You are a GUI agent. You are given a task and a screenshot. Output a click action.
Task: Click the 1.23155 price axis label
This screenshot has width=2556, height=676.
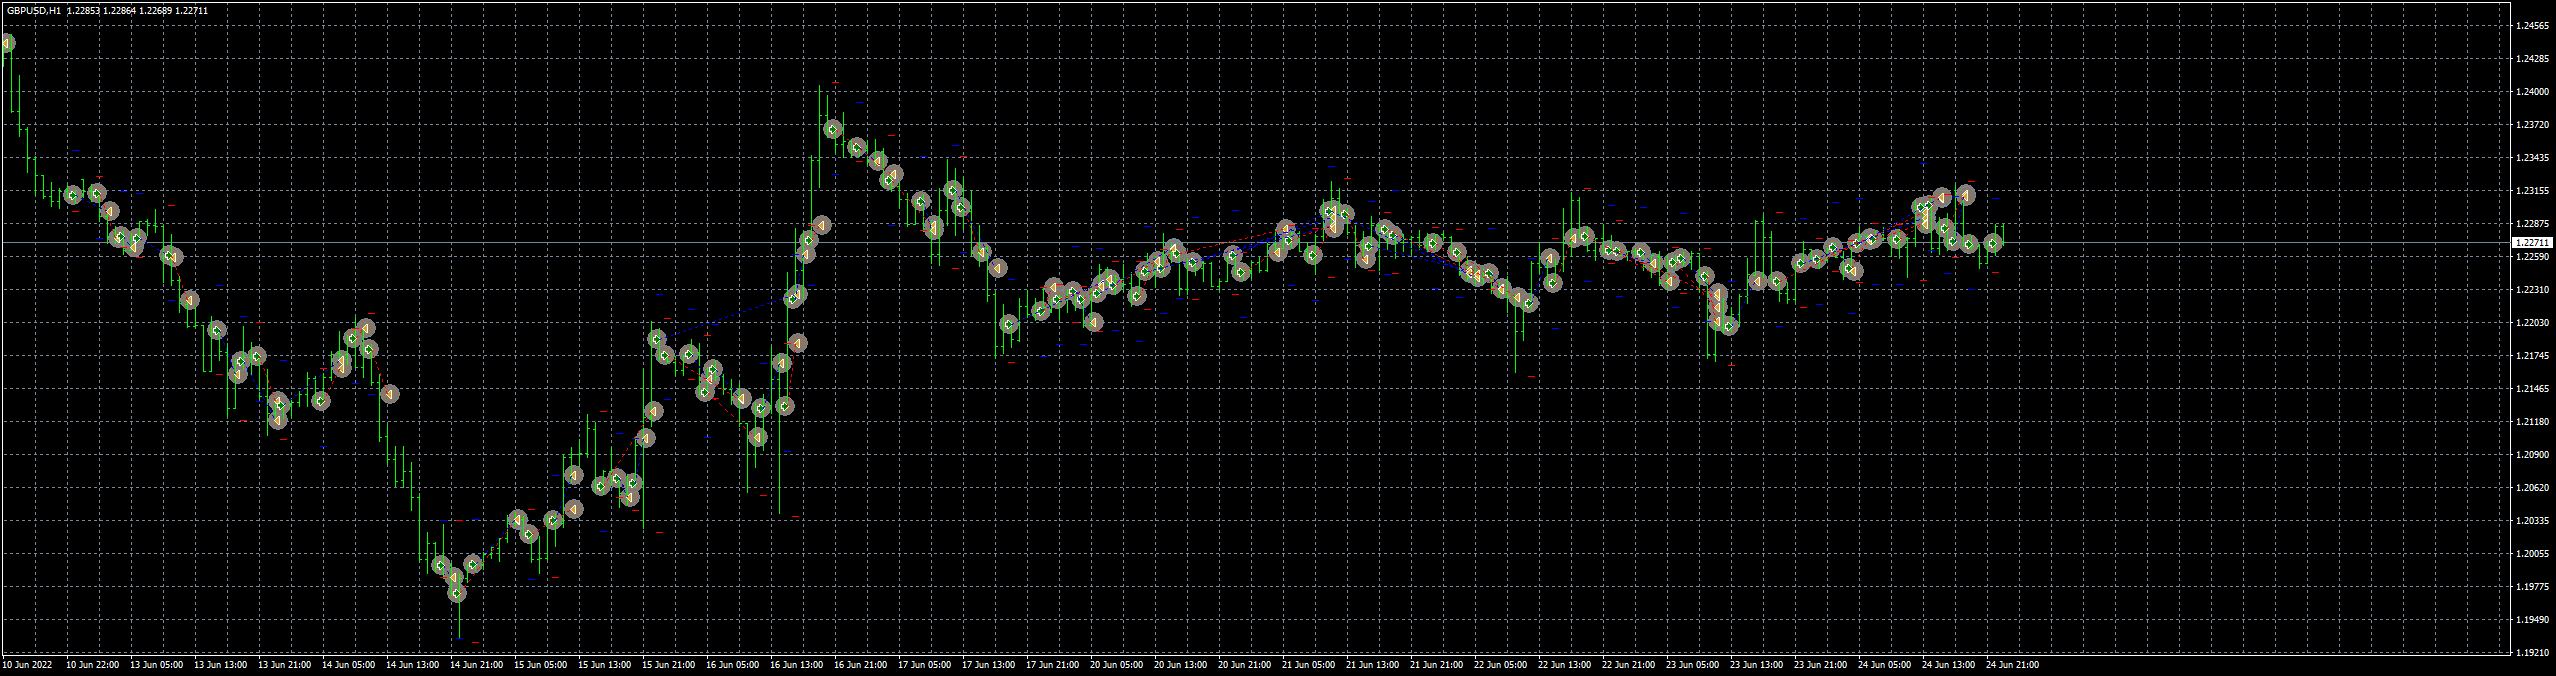(x=2532, y=191)
